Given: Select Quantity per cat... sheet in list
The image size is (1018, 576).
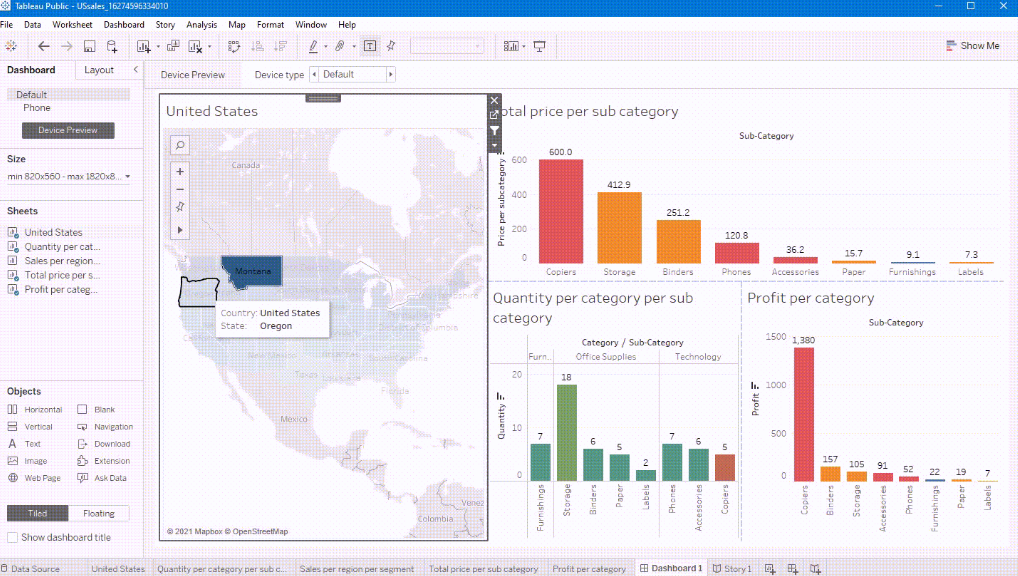Looking at the screenshot, I should [62, 247].
